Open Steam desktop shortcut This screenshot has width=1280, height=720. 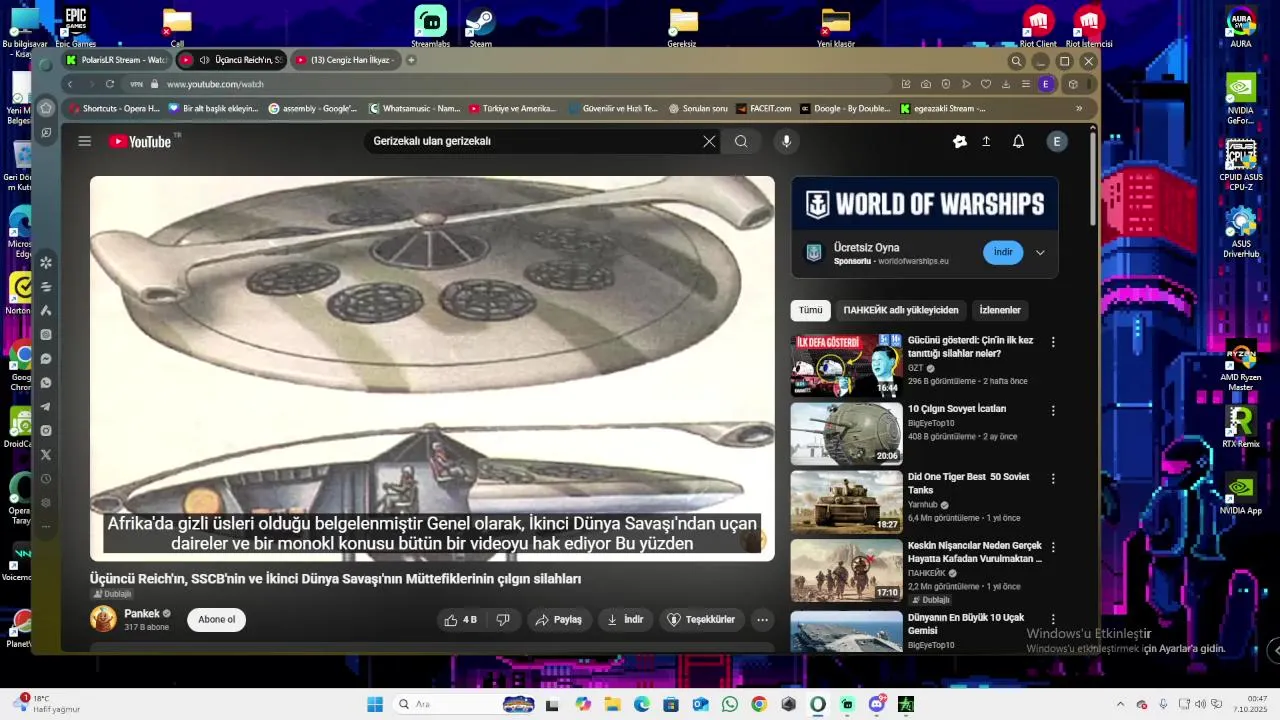point(481,26)
